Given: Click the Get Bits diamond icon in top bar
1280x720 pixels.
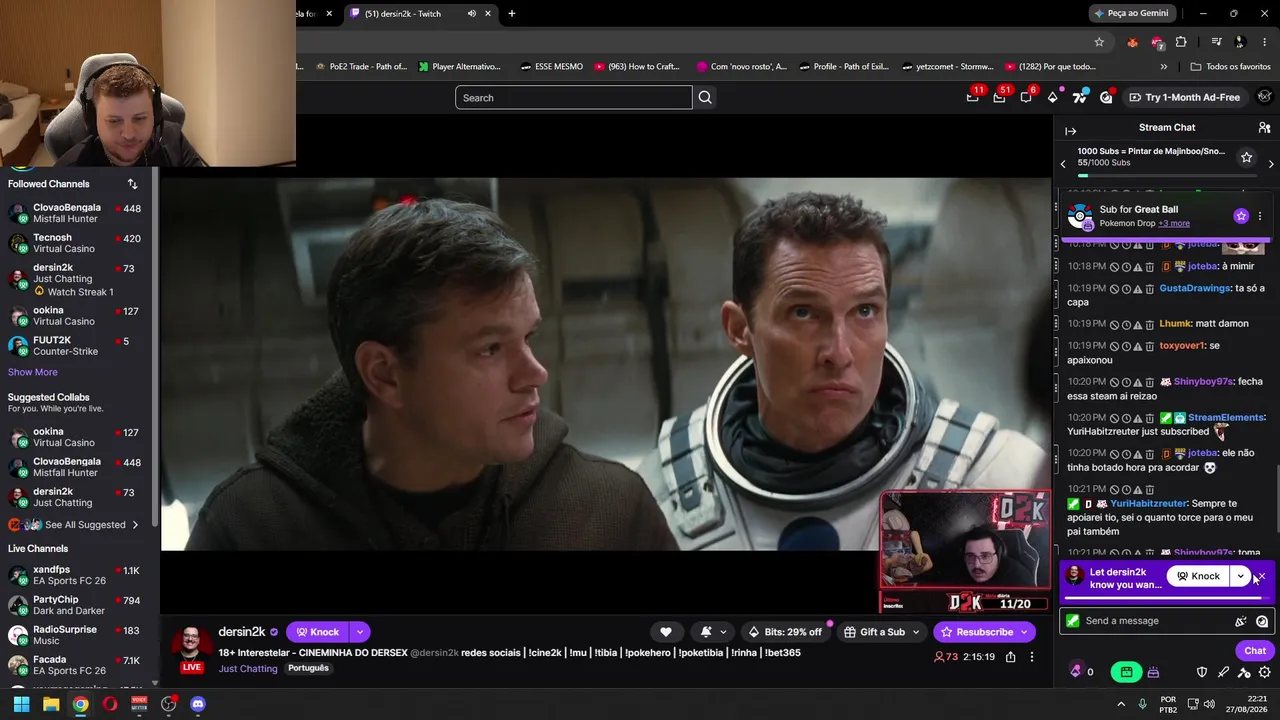Looking at the screenshot, I should click(1052, 97).
